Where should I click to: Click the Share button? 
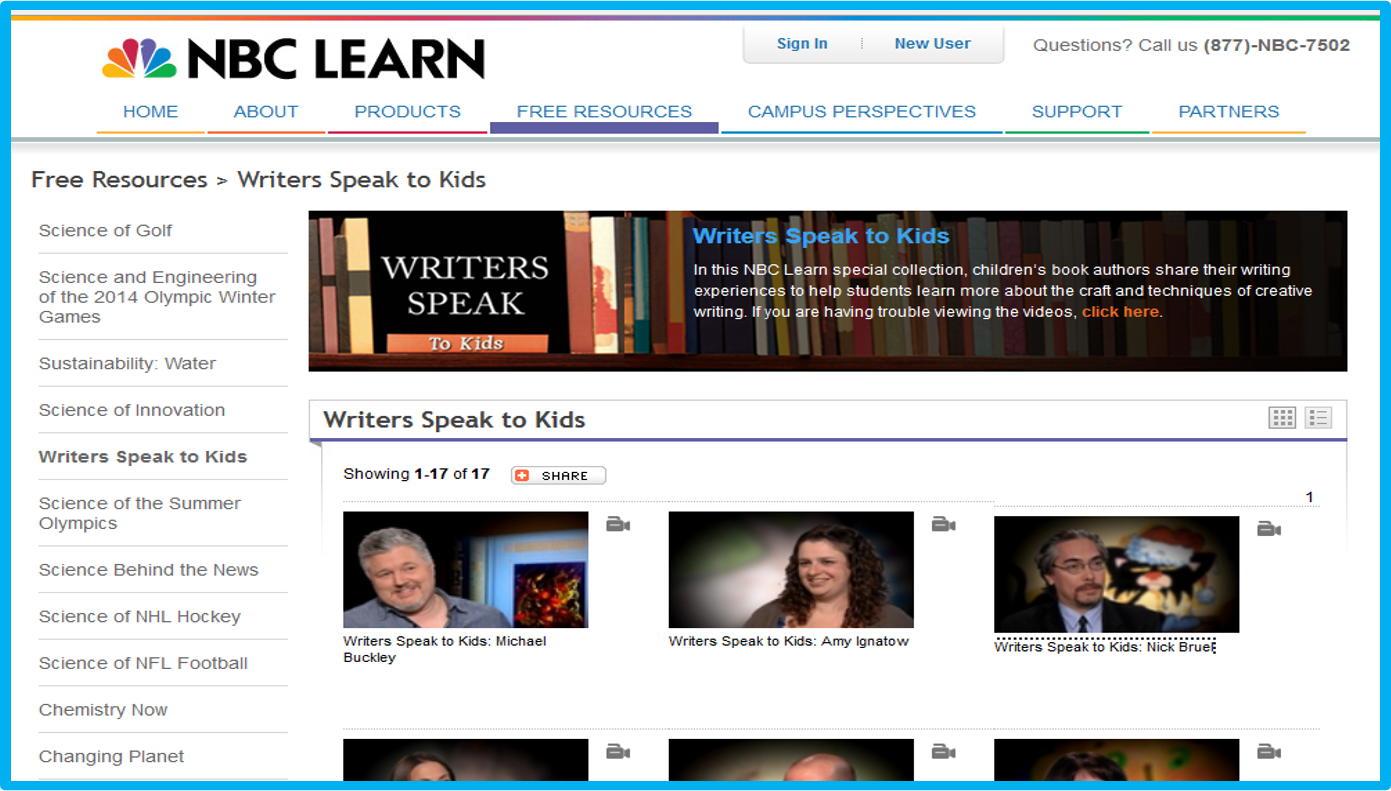point(558,475)
